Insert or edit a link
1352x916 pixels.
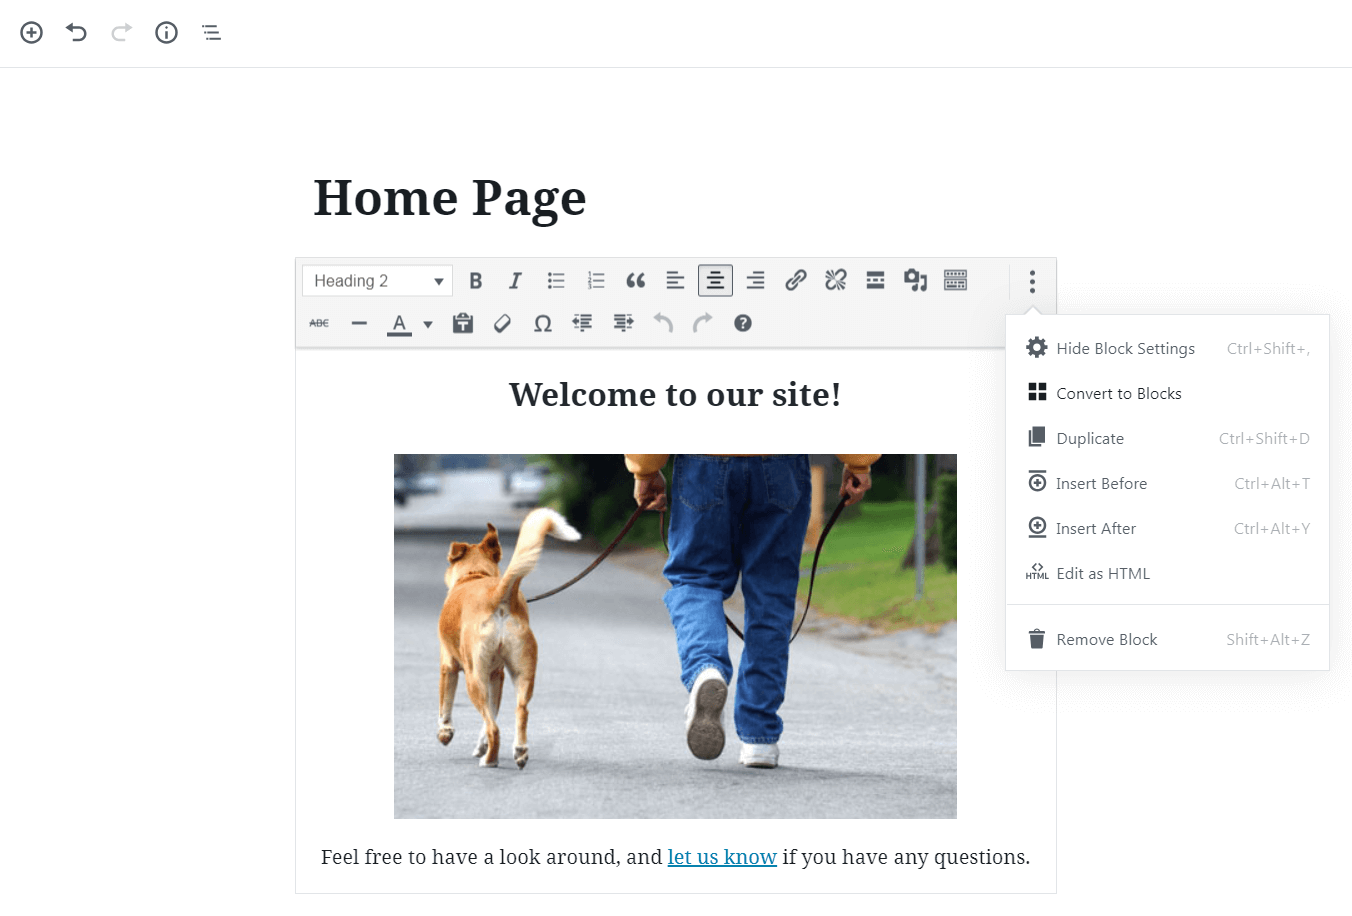coord(796,281)
